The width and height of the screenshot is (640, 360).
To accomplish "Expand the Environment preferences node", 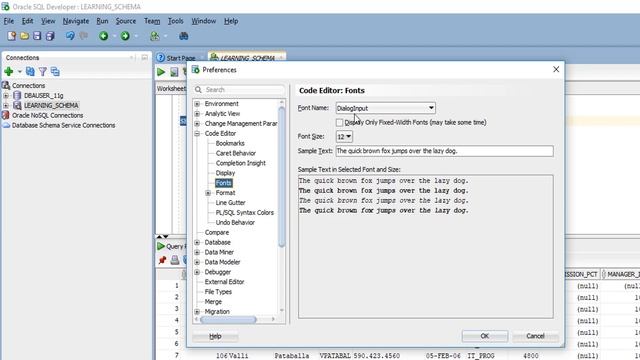I will click(197, 104).
